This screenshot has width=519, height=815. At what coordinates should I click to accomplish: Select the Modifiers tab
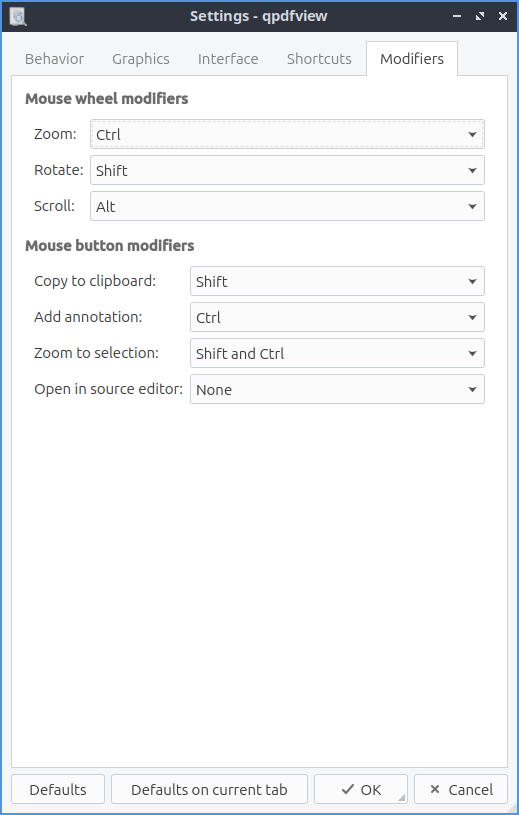pos(412,59)
